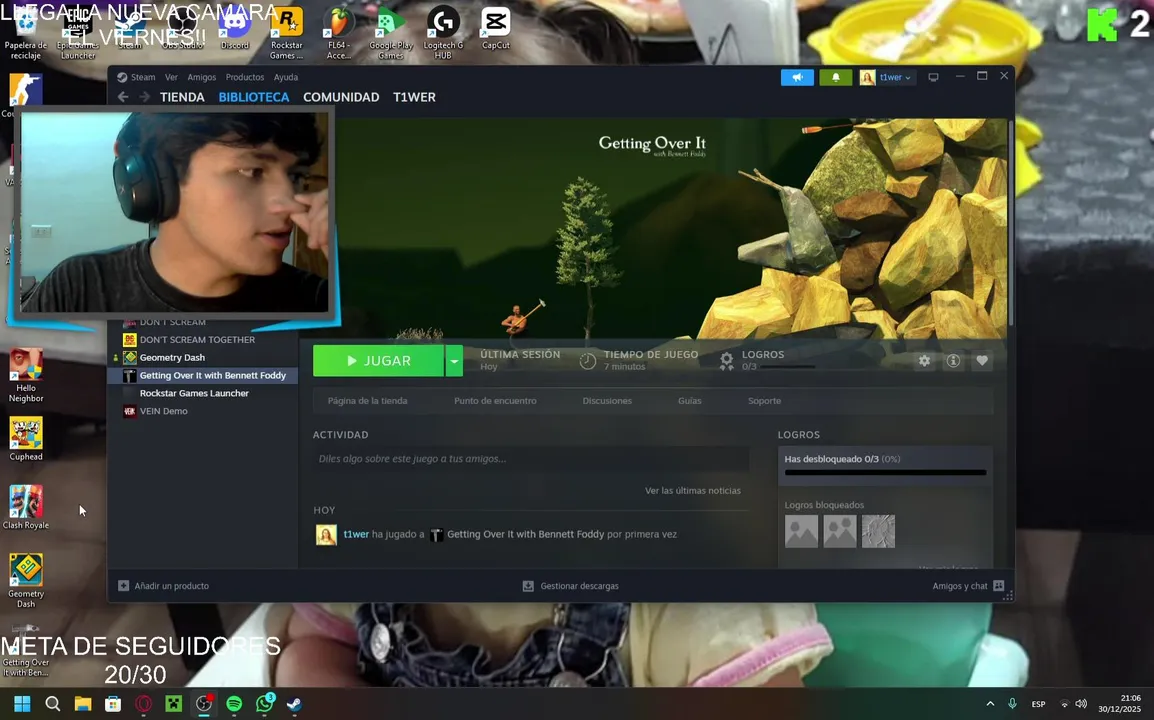Open Gestionar descargas
Screen dimensions: 1154x720
570,586
